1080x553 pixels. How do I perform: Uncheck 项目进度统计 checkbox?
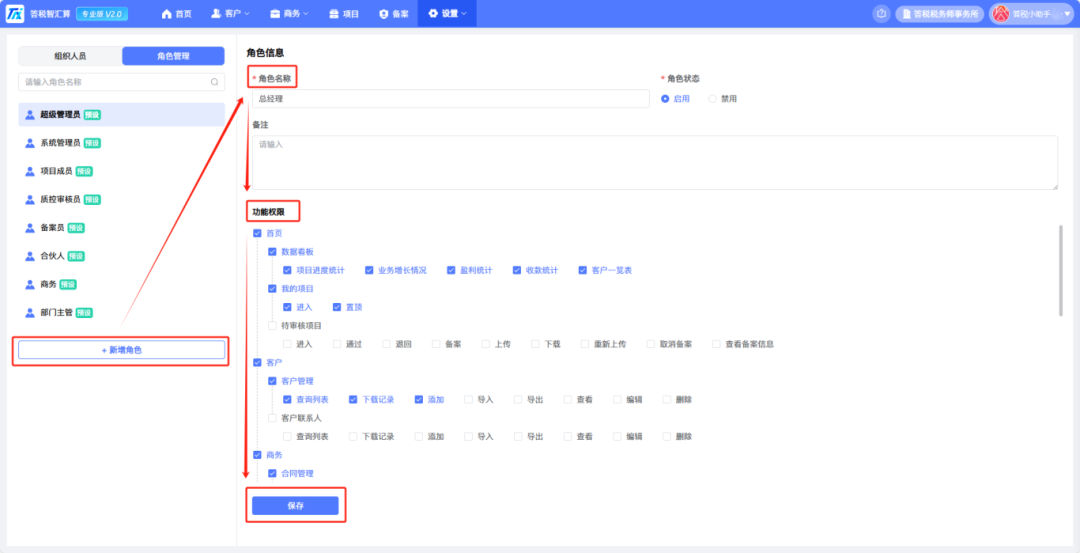click(287, 270)
